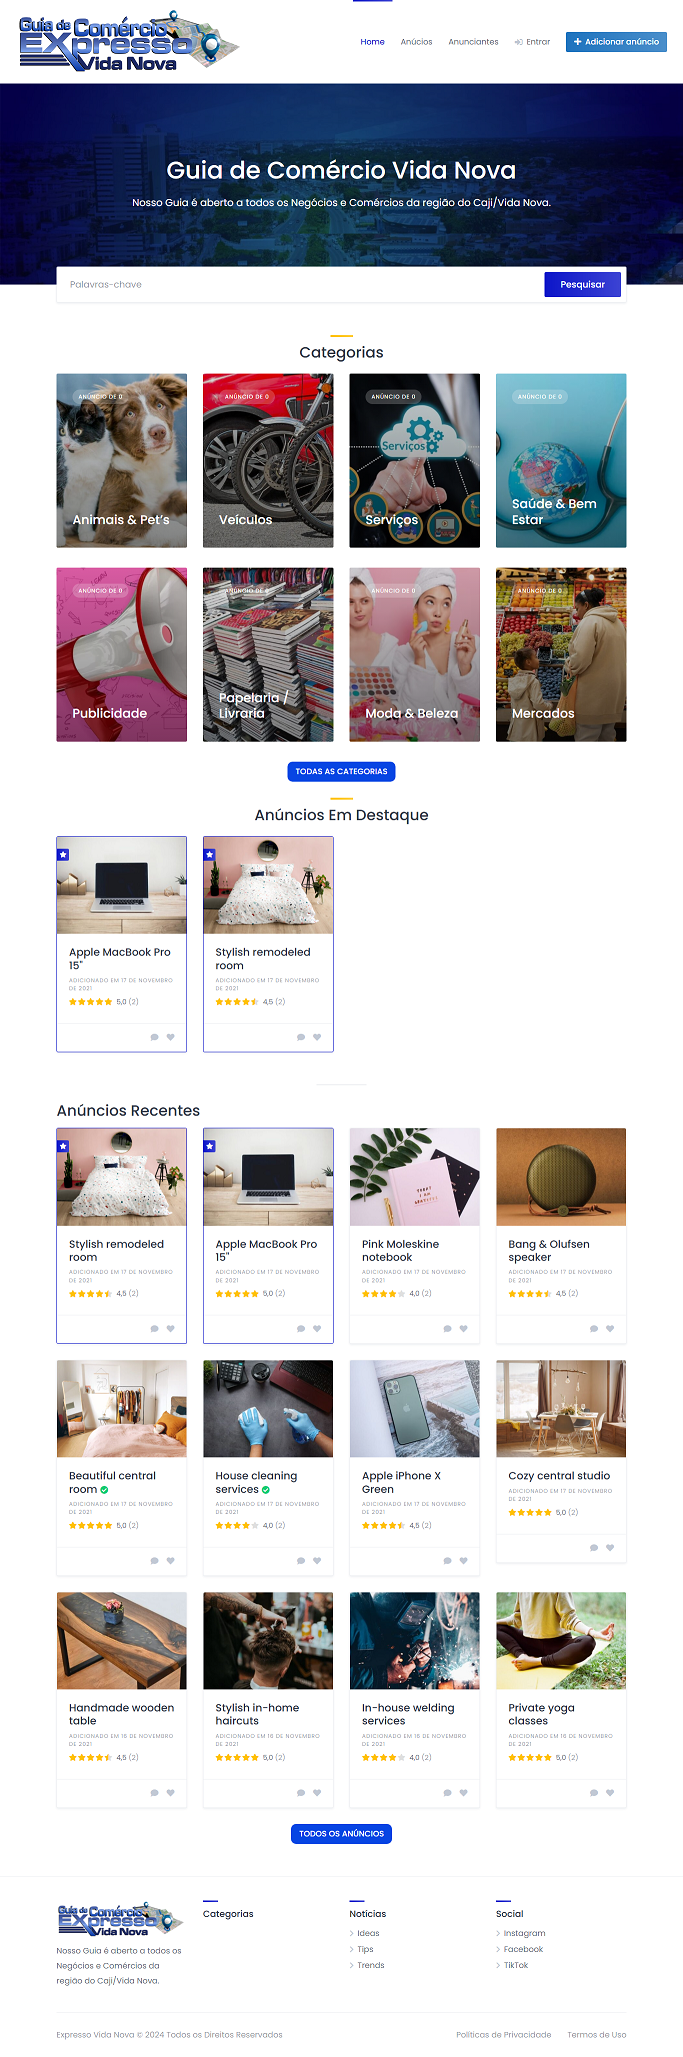Click comment icon on featured Stylish remodeled room card
Image resolution: width=683 pixels, height=2057 pixels.
[301, 1037]
